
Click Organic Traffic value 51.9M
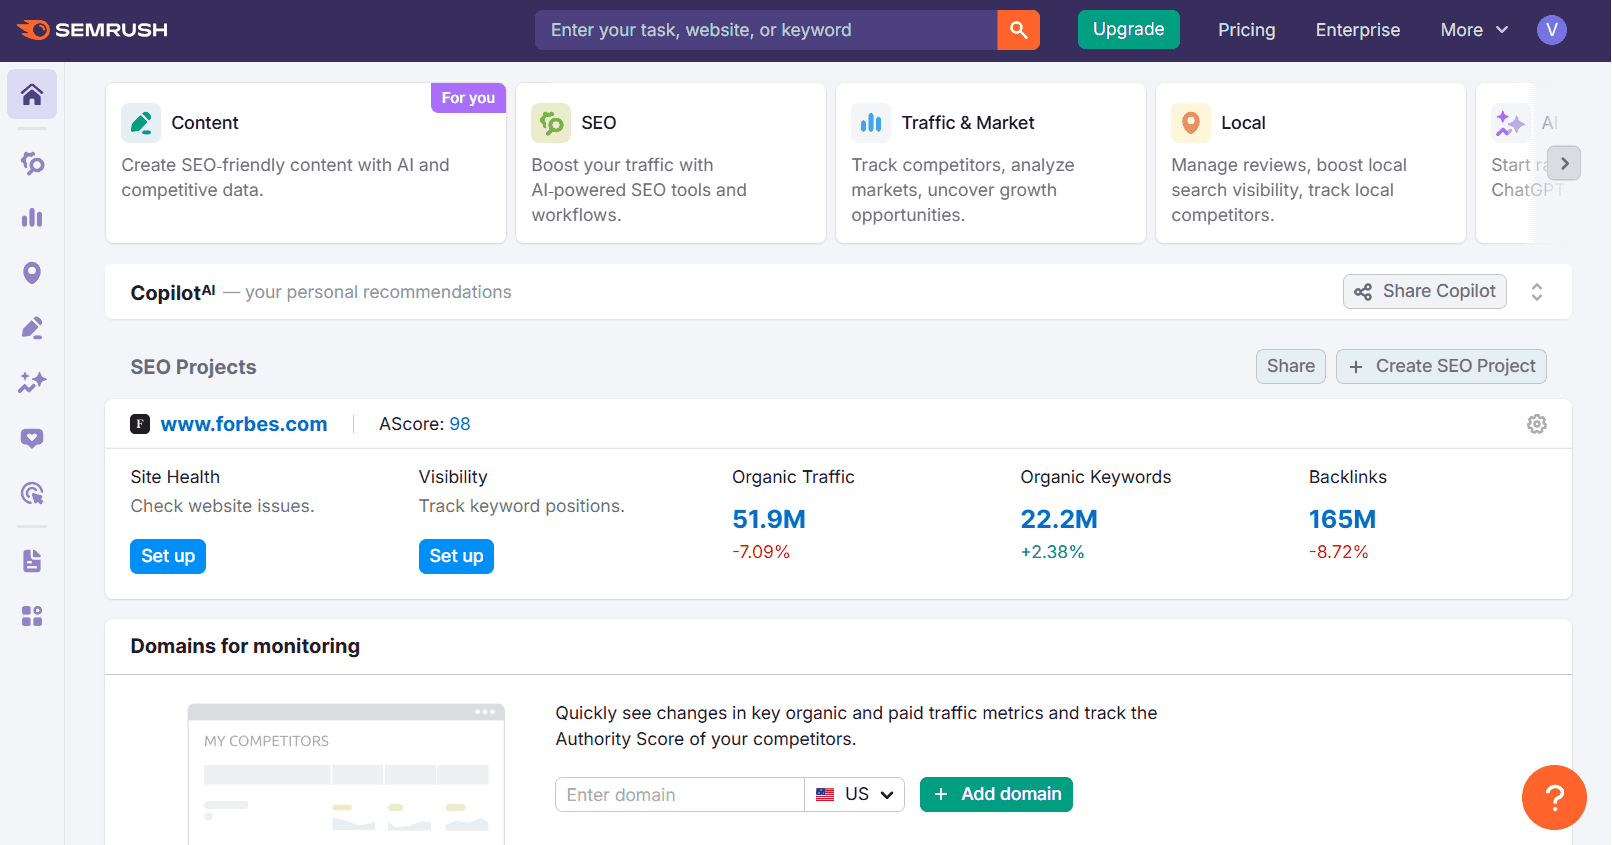tap(769, 519)
